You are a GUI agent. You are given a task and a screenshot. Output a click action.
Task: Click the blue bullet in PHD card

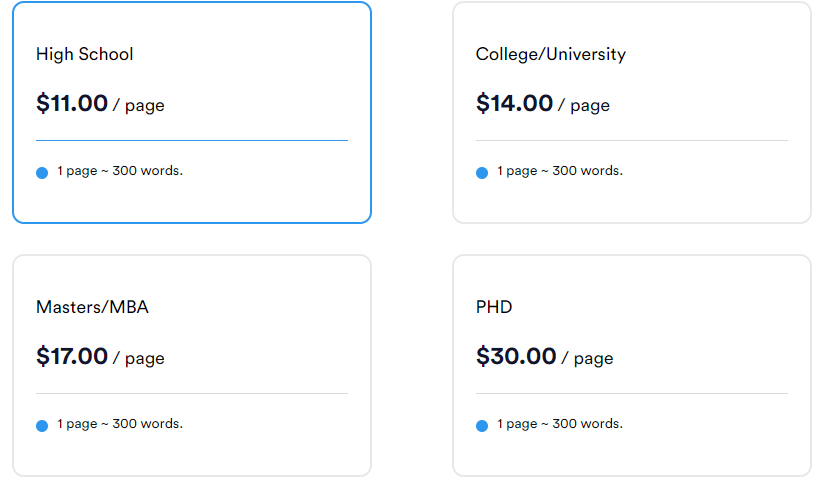tap(482, 426)
